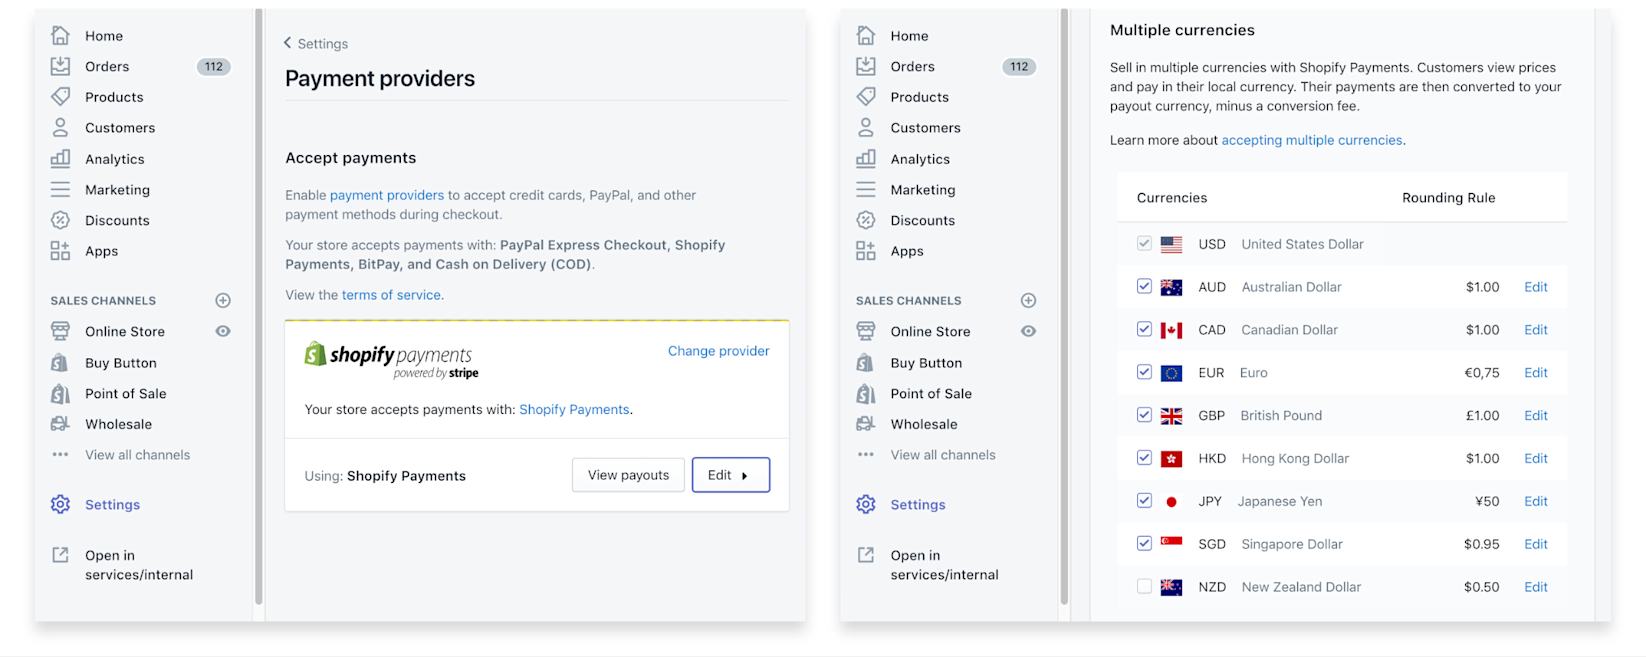Click Wholesale icon in left panel

(60, 424)
